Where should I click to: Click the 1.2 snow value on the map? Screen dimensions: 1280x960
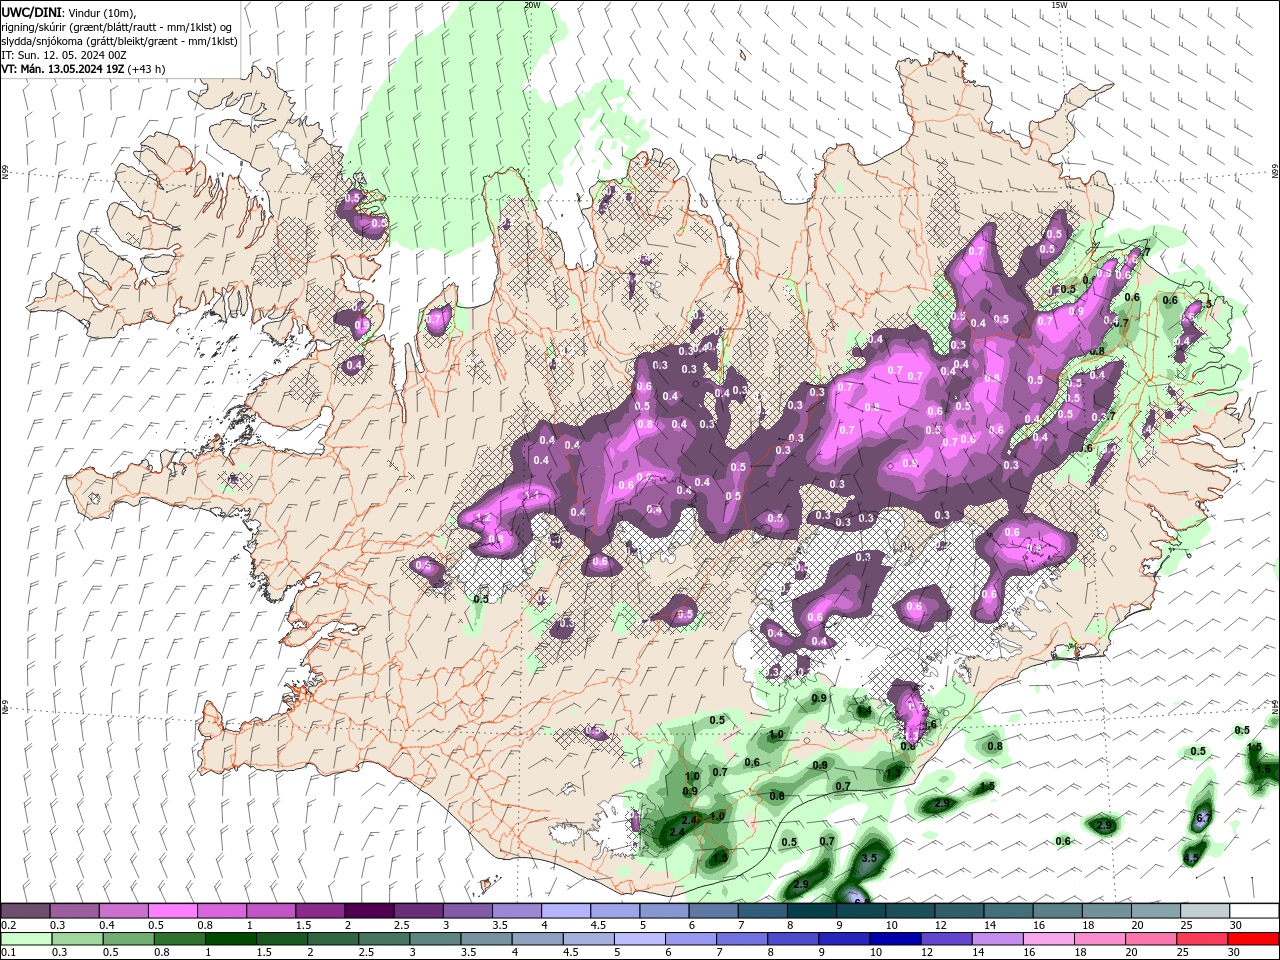pos(481,518)
